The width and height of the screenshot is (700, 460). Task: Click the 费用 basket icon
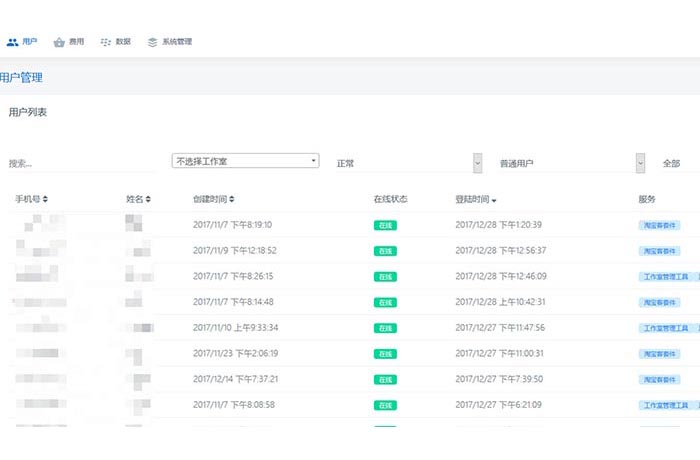[x=59, y=42]
